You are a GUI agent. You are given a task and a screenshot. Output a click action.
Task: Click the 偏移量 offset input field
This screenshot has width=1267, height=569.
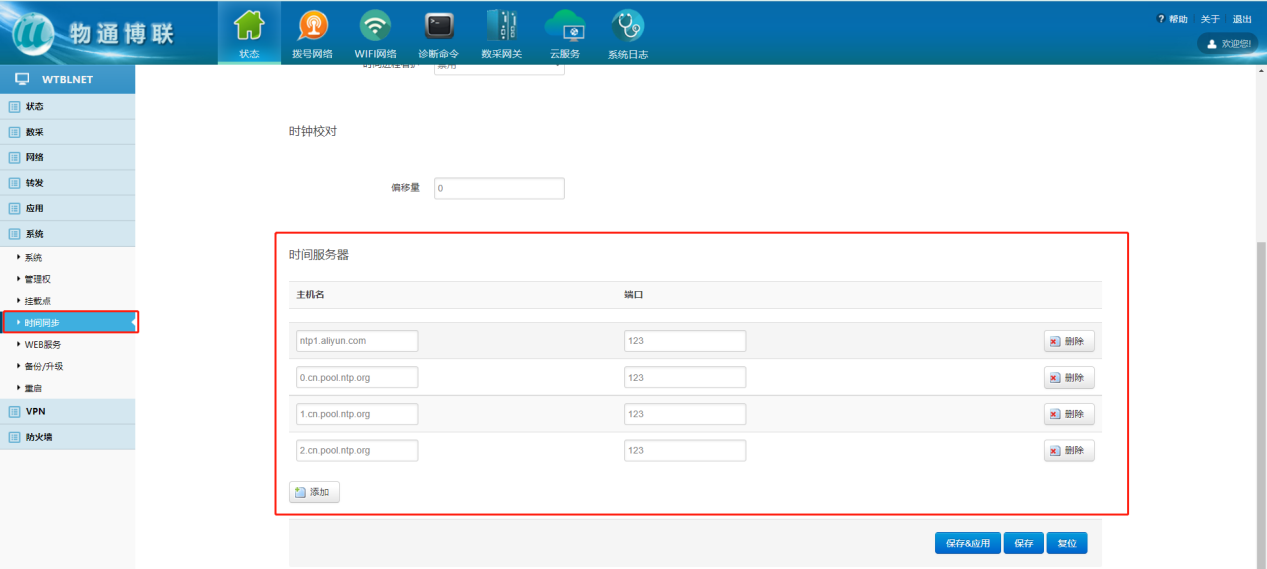499,188
